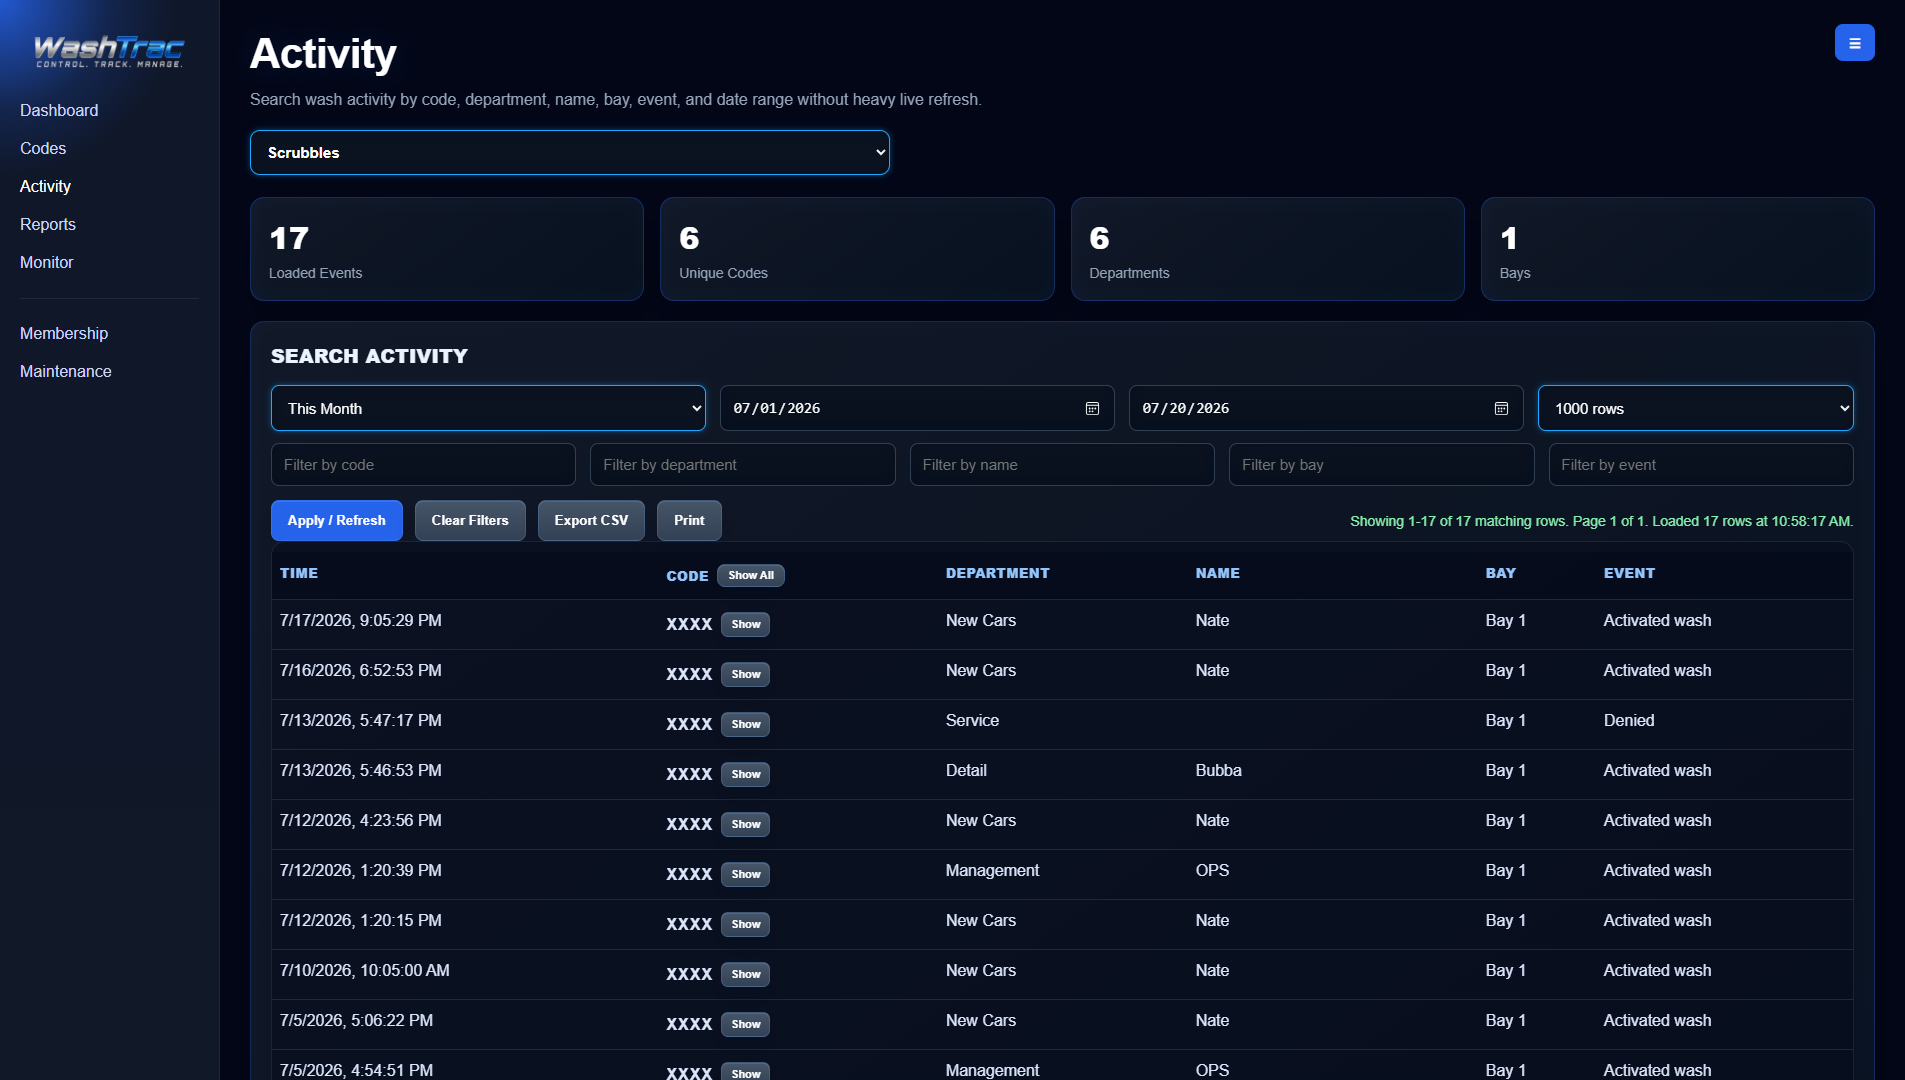
Task: Click the EVENT column header
Action: point(1630,573)
